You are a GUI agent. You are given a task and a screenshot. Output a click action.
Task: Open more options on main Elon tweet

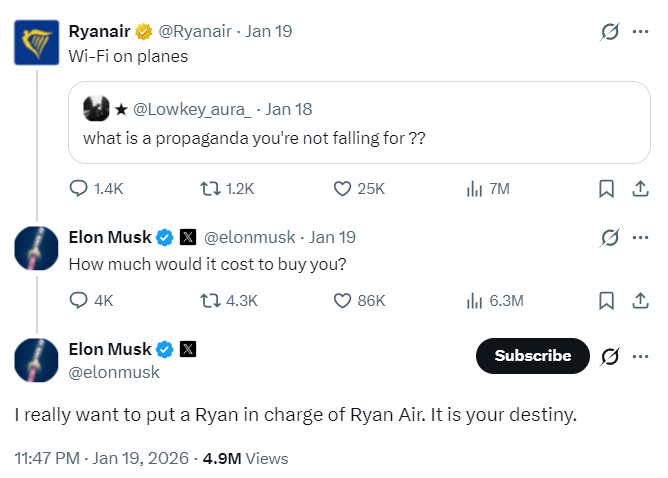pyautogui.click(x=640, y=356)
